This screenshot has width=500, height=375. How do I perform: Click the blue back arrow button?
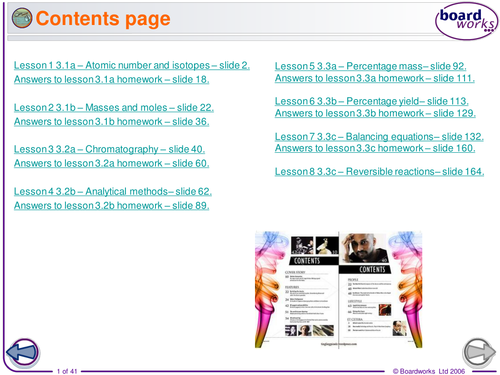point(23,353)
